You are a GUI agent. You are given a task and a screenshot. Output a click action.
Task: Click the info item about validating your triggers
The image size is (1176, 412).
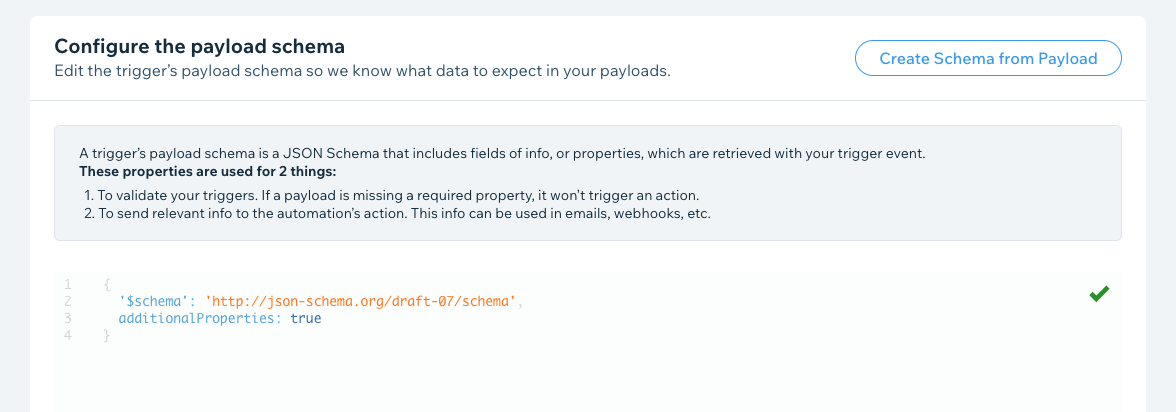(391, 196)
